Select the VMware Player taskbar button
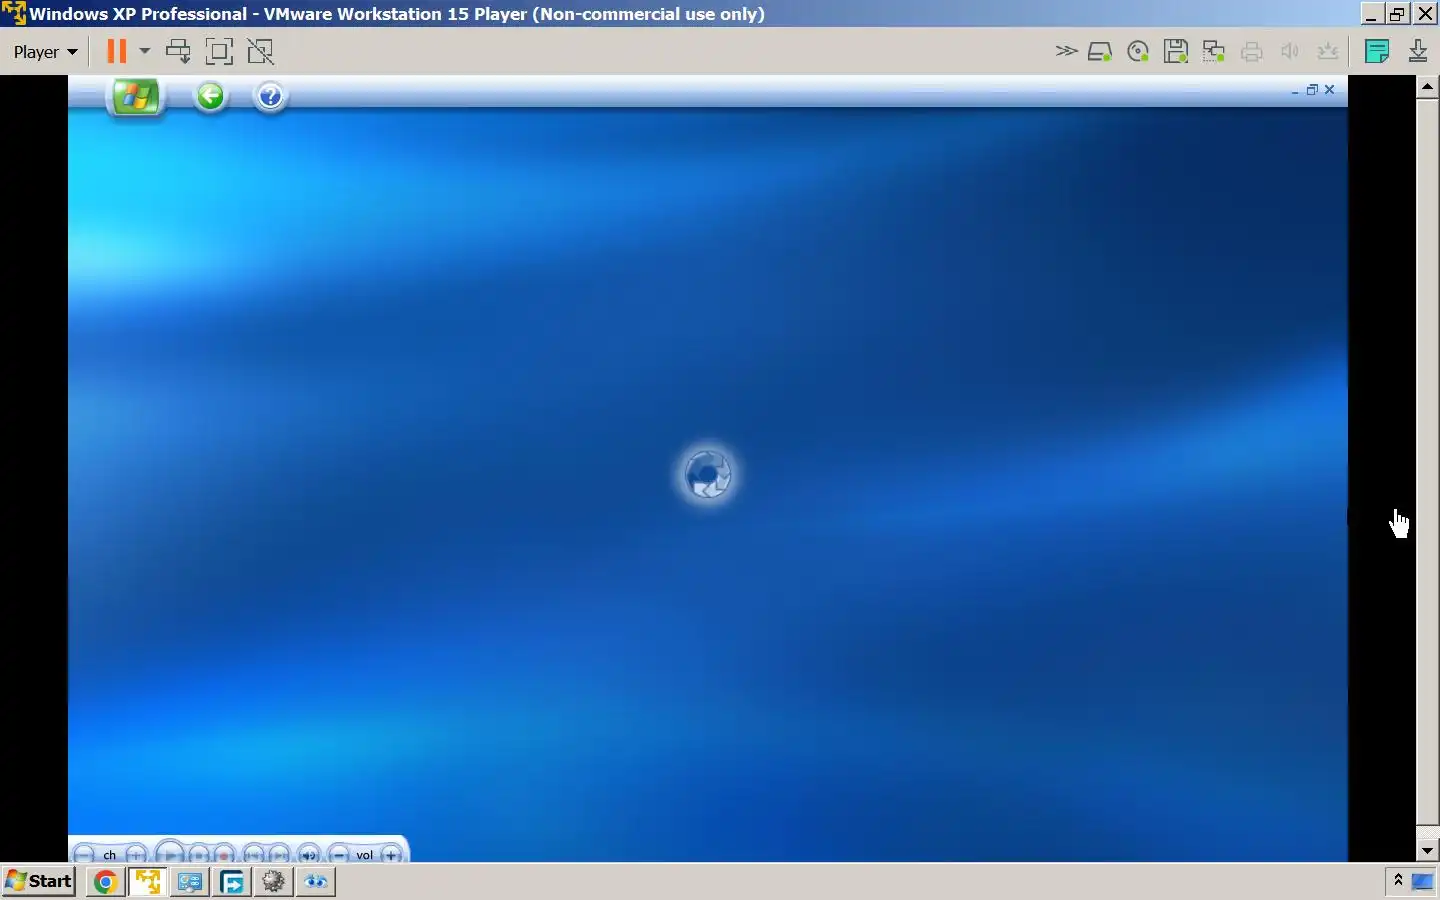This screenshot has height=900, width=1440. tap(148, 882)
